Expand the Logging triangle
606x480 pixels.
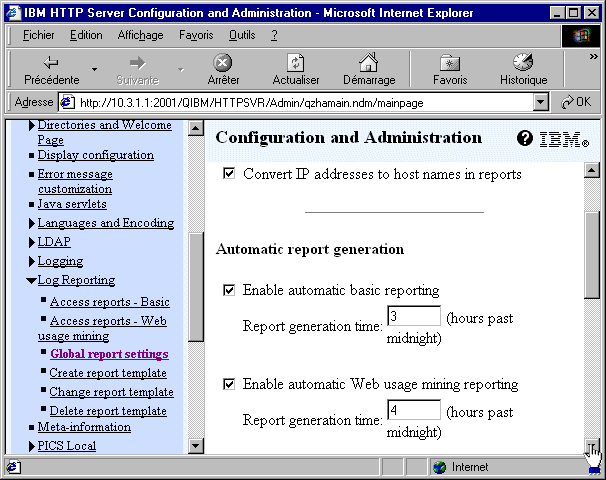32,261
